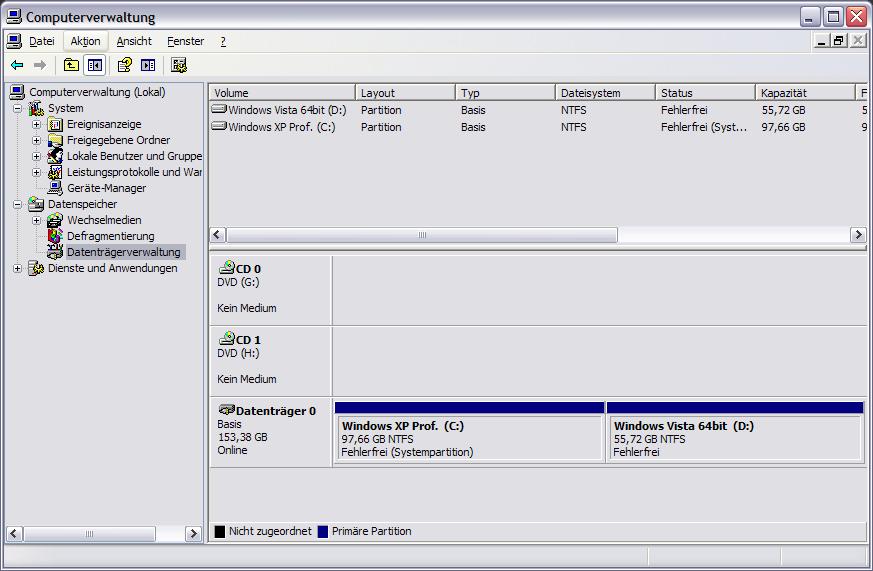Expand the Wechselmedien node

click(x=36, y=220)
